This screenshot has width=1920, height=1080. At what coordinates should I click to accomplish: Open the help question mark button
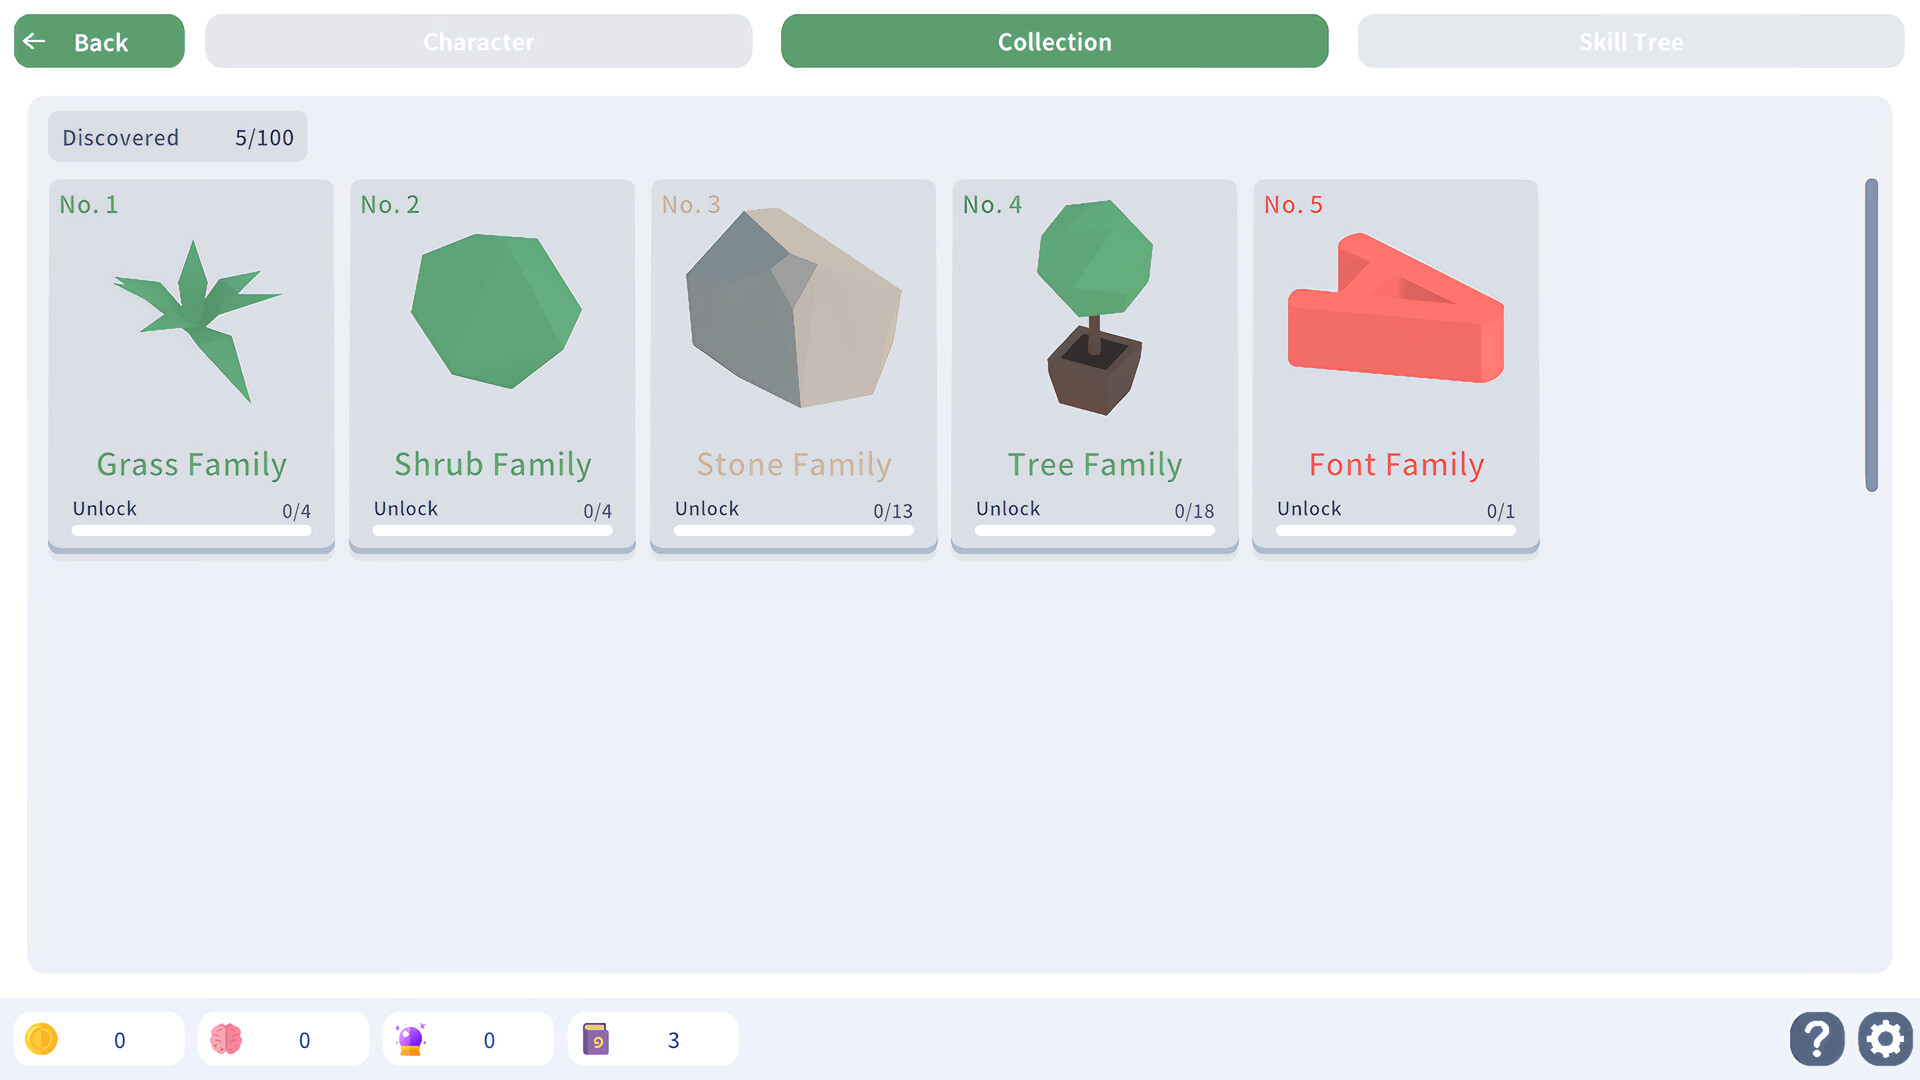pyautogui.click(x=1816, y=1039)
